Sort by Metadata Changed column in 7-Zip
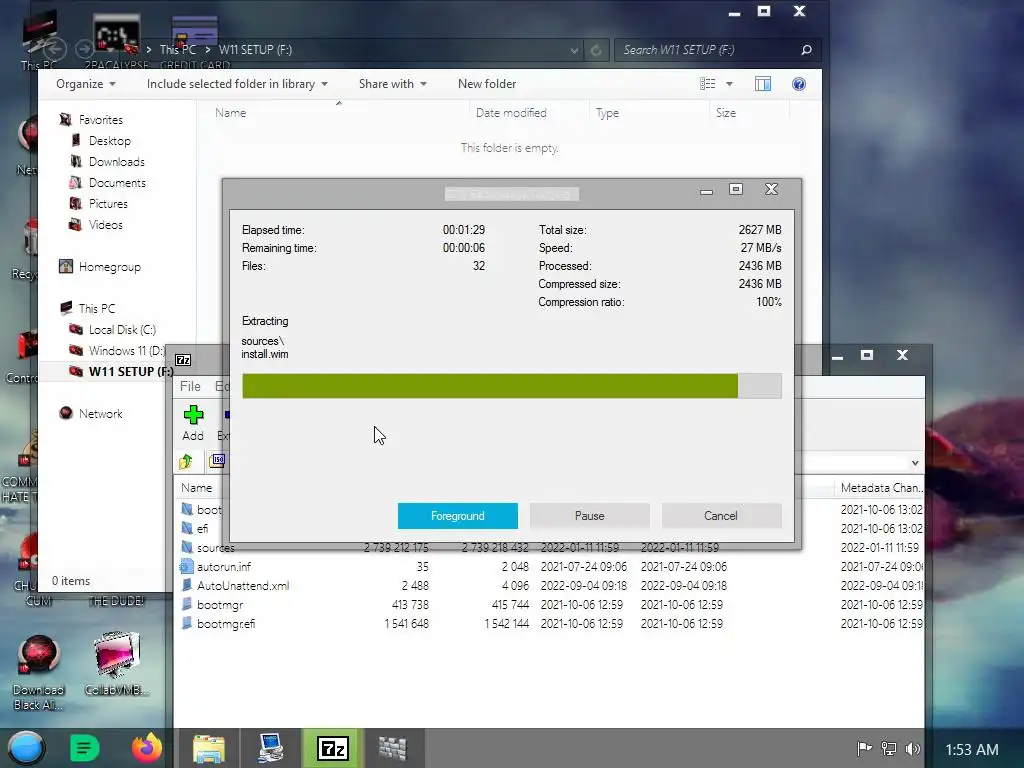 tap(880, 487)
